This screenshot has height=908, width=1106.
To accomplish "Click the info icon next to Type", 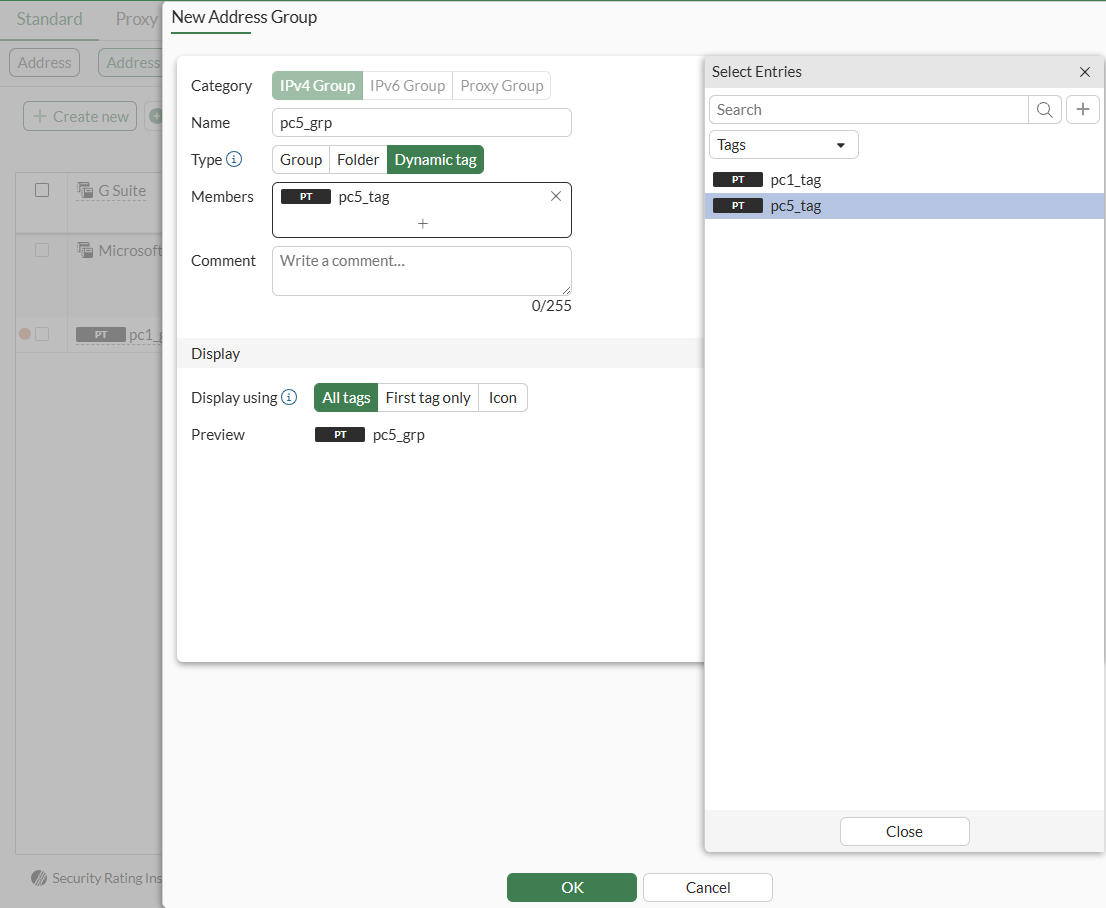I will [x=234, y=159].
